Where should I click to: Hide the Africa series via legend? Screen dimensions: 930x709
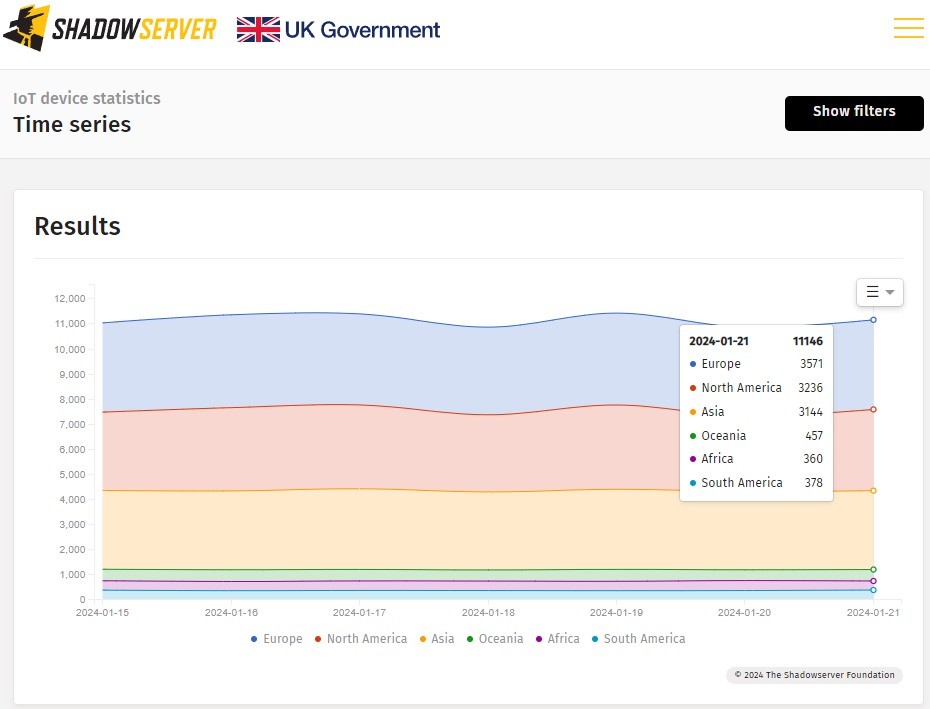(557, 639)
